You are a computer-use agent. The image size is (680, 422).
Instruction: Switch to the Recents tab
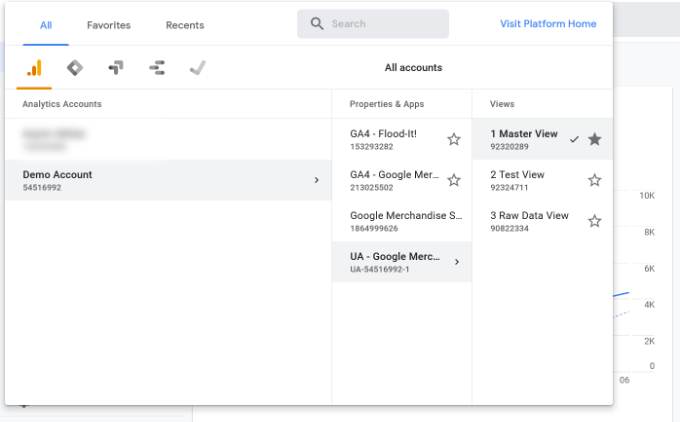(185, 25)
